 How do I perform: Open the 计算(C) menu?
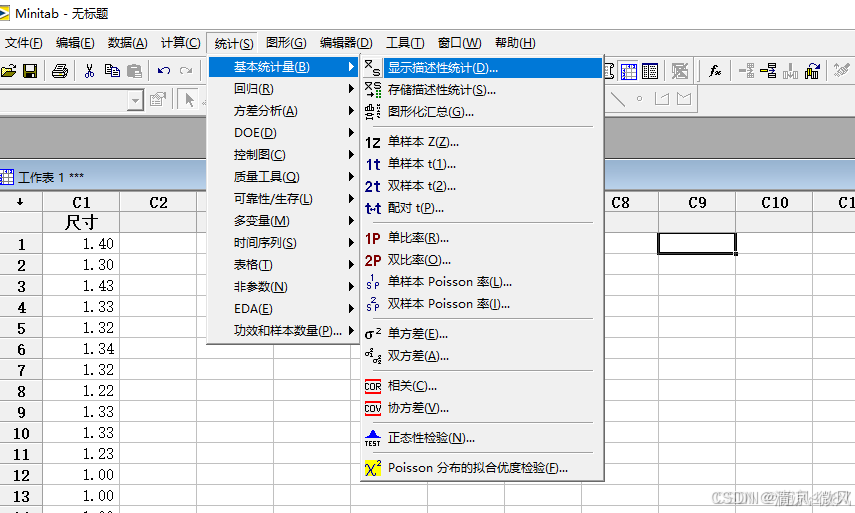pyautogui.click(x=180, y=43)
